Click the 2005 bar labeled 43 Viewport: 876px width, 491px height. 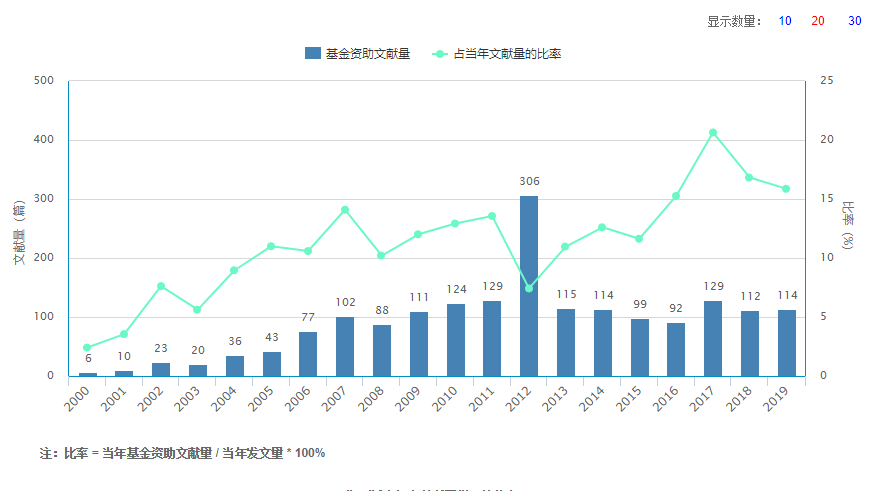[272, 364]
